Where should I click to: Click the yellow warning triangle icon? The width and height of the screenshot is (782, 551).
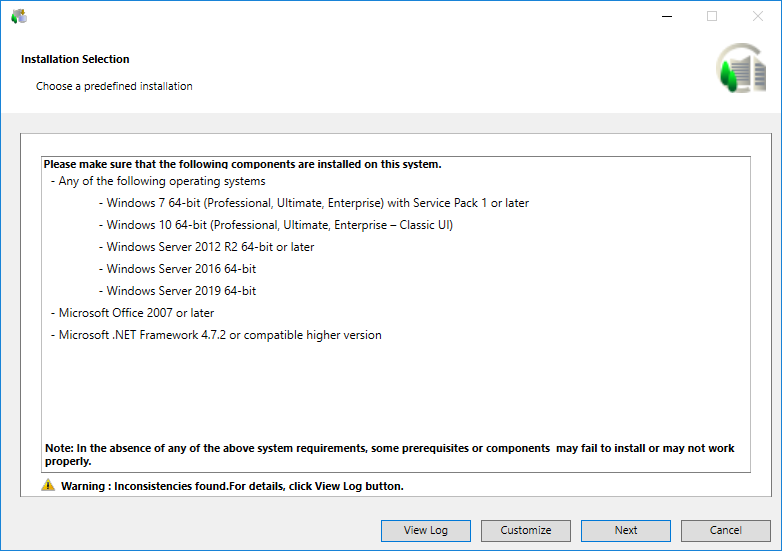48,485
